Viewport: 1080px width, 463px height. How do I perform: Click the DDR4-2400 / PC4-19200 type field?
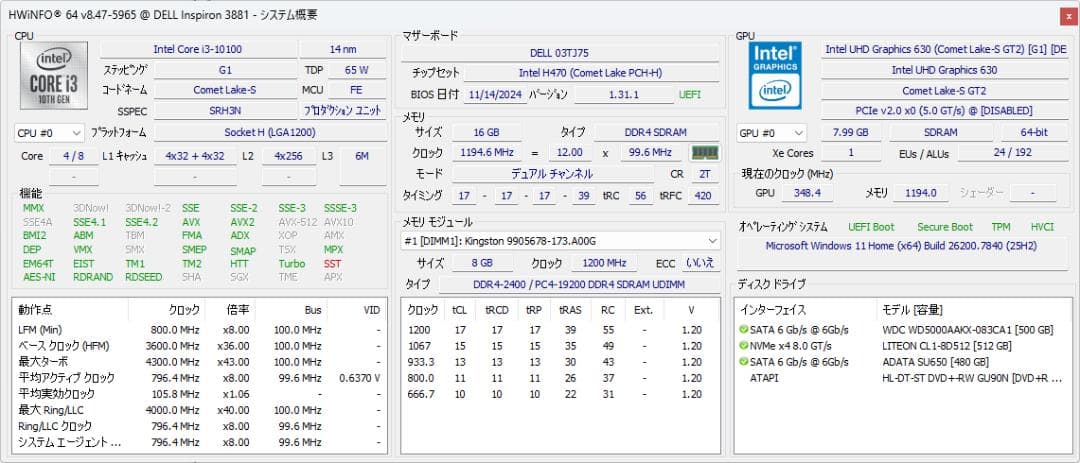[x=579, y=285]
